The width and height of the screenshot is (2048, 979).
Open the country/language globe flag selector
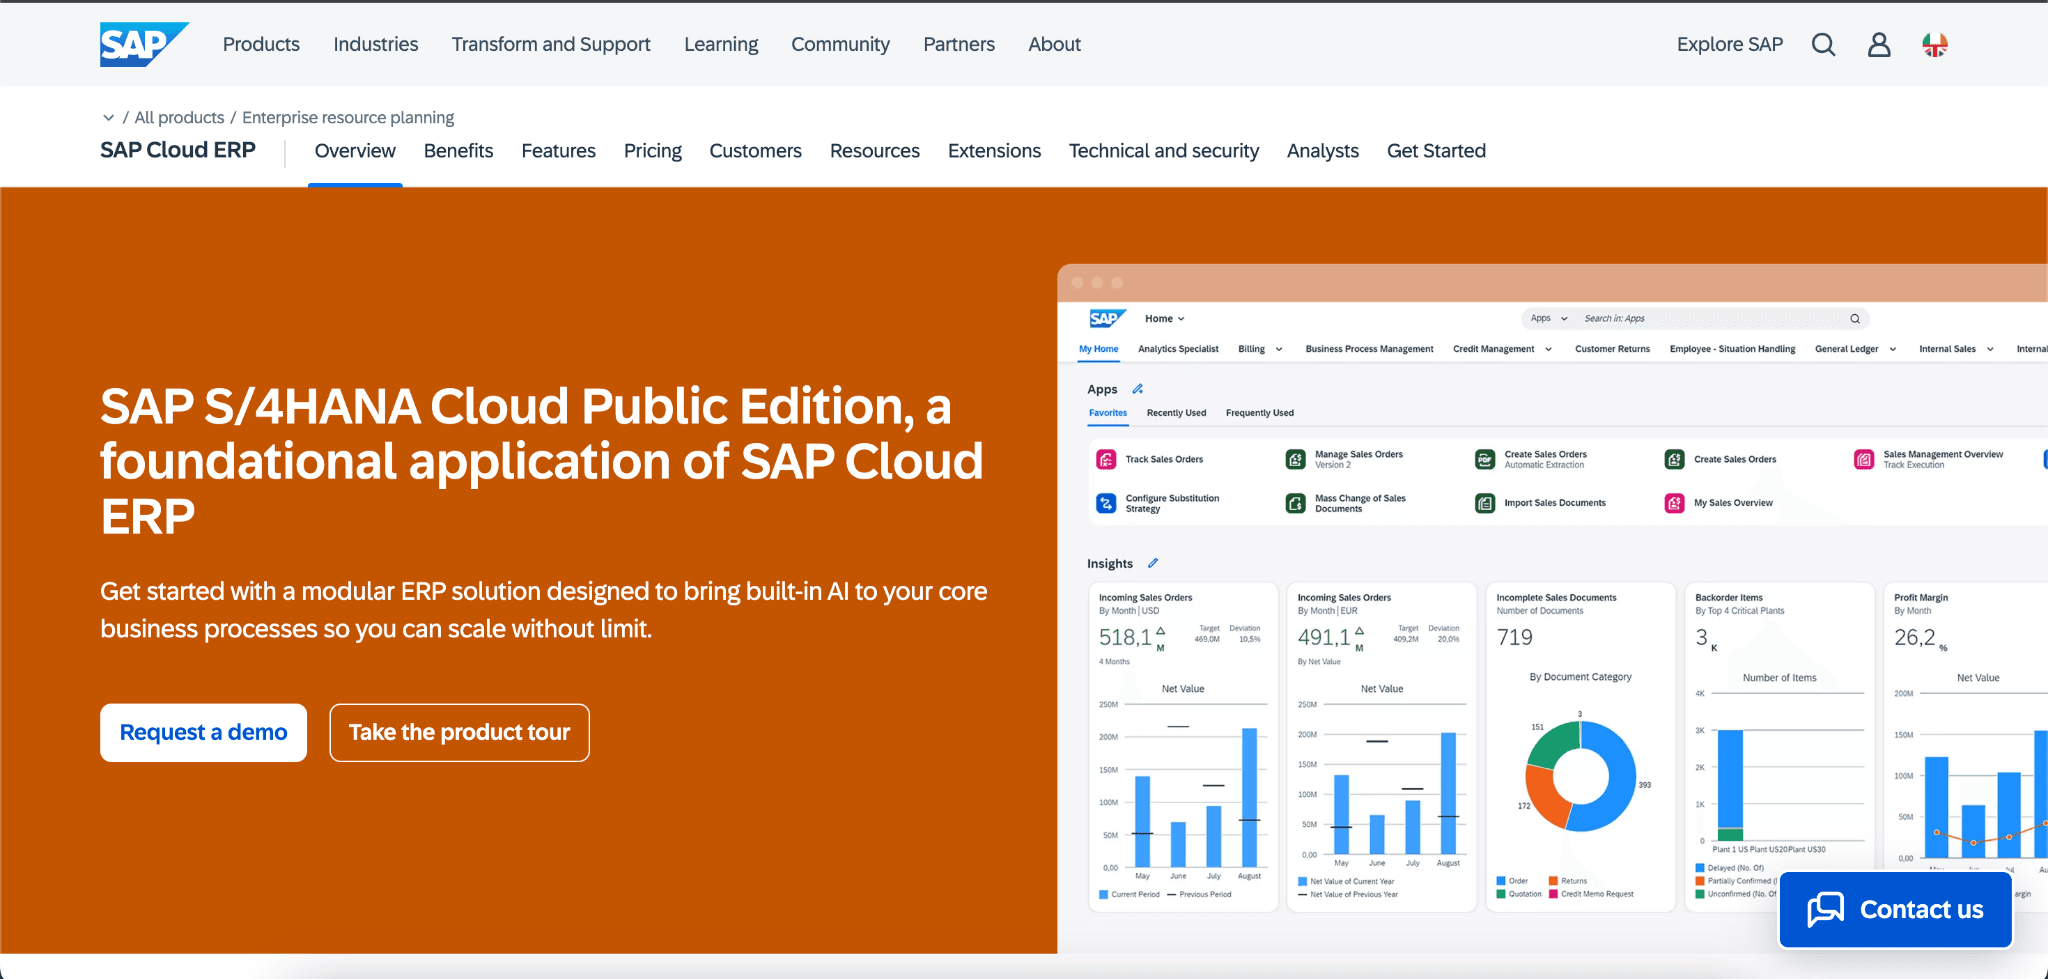tap(1935, 45)
